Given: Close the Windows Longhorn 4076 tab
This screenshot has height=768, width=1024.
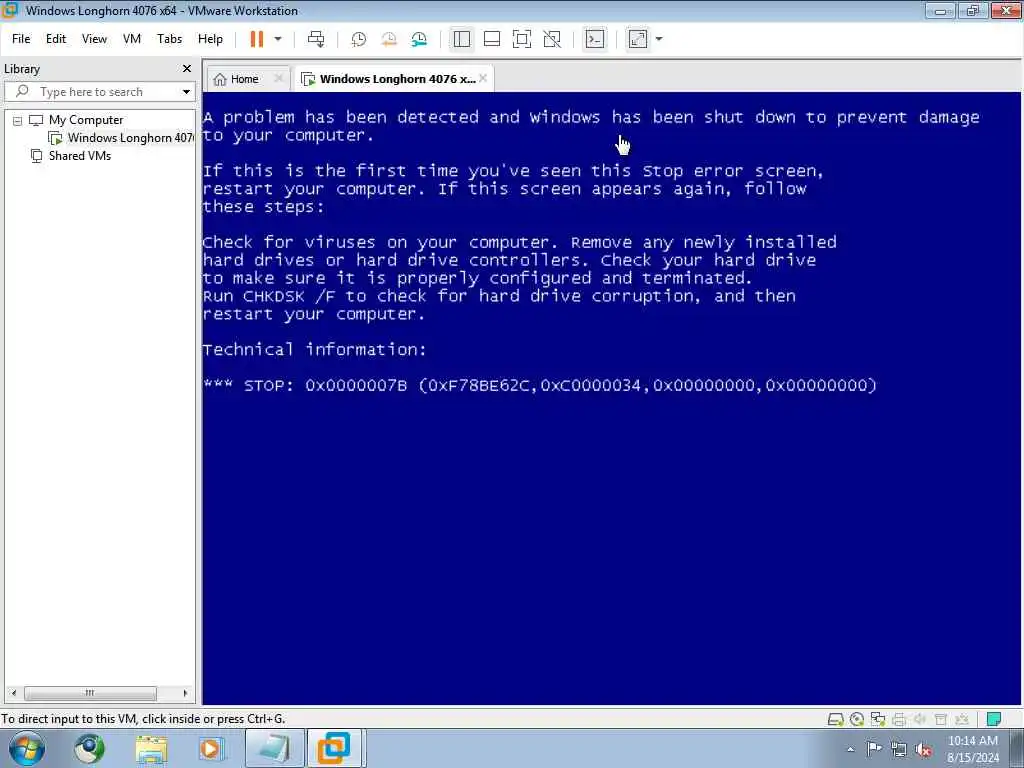Looking at the screenshot, I should [483, 78].
